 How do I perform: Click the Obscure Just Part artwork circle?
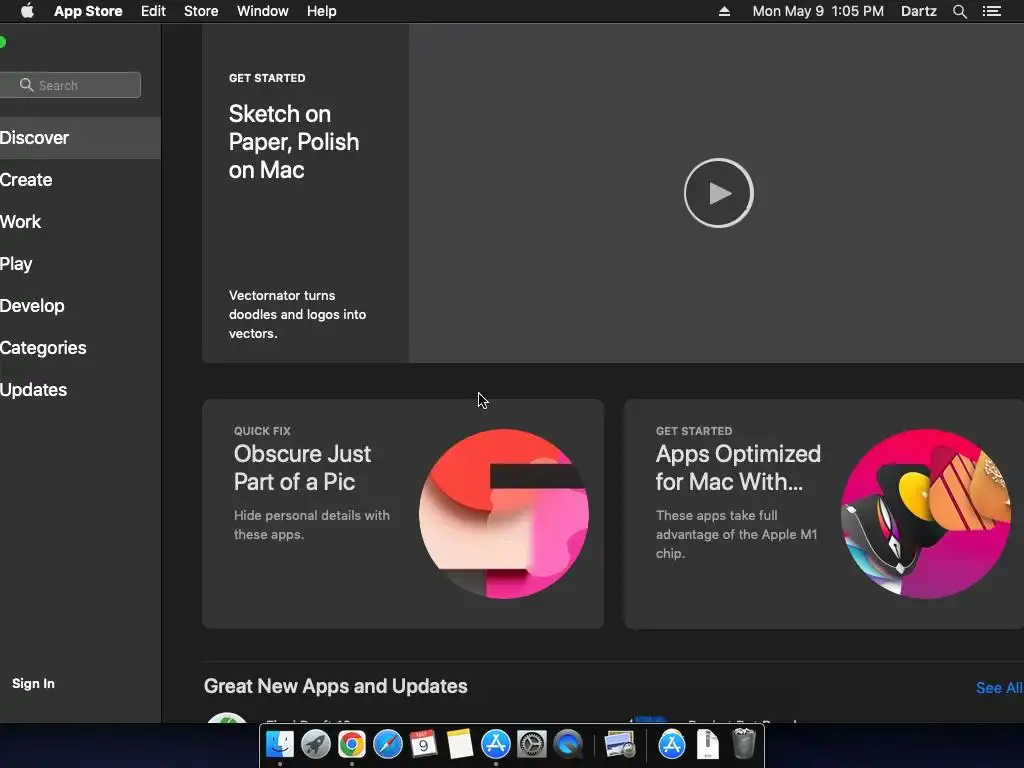pos(504,514)
